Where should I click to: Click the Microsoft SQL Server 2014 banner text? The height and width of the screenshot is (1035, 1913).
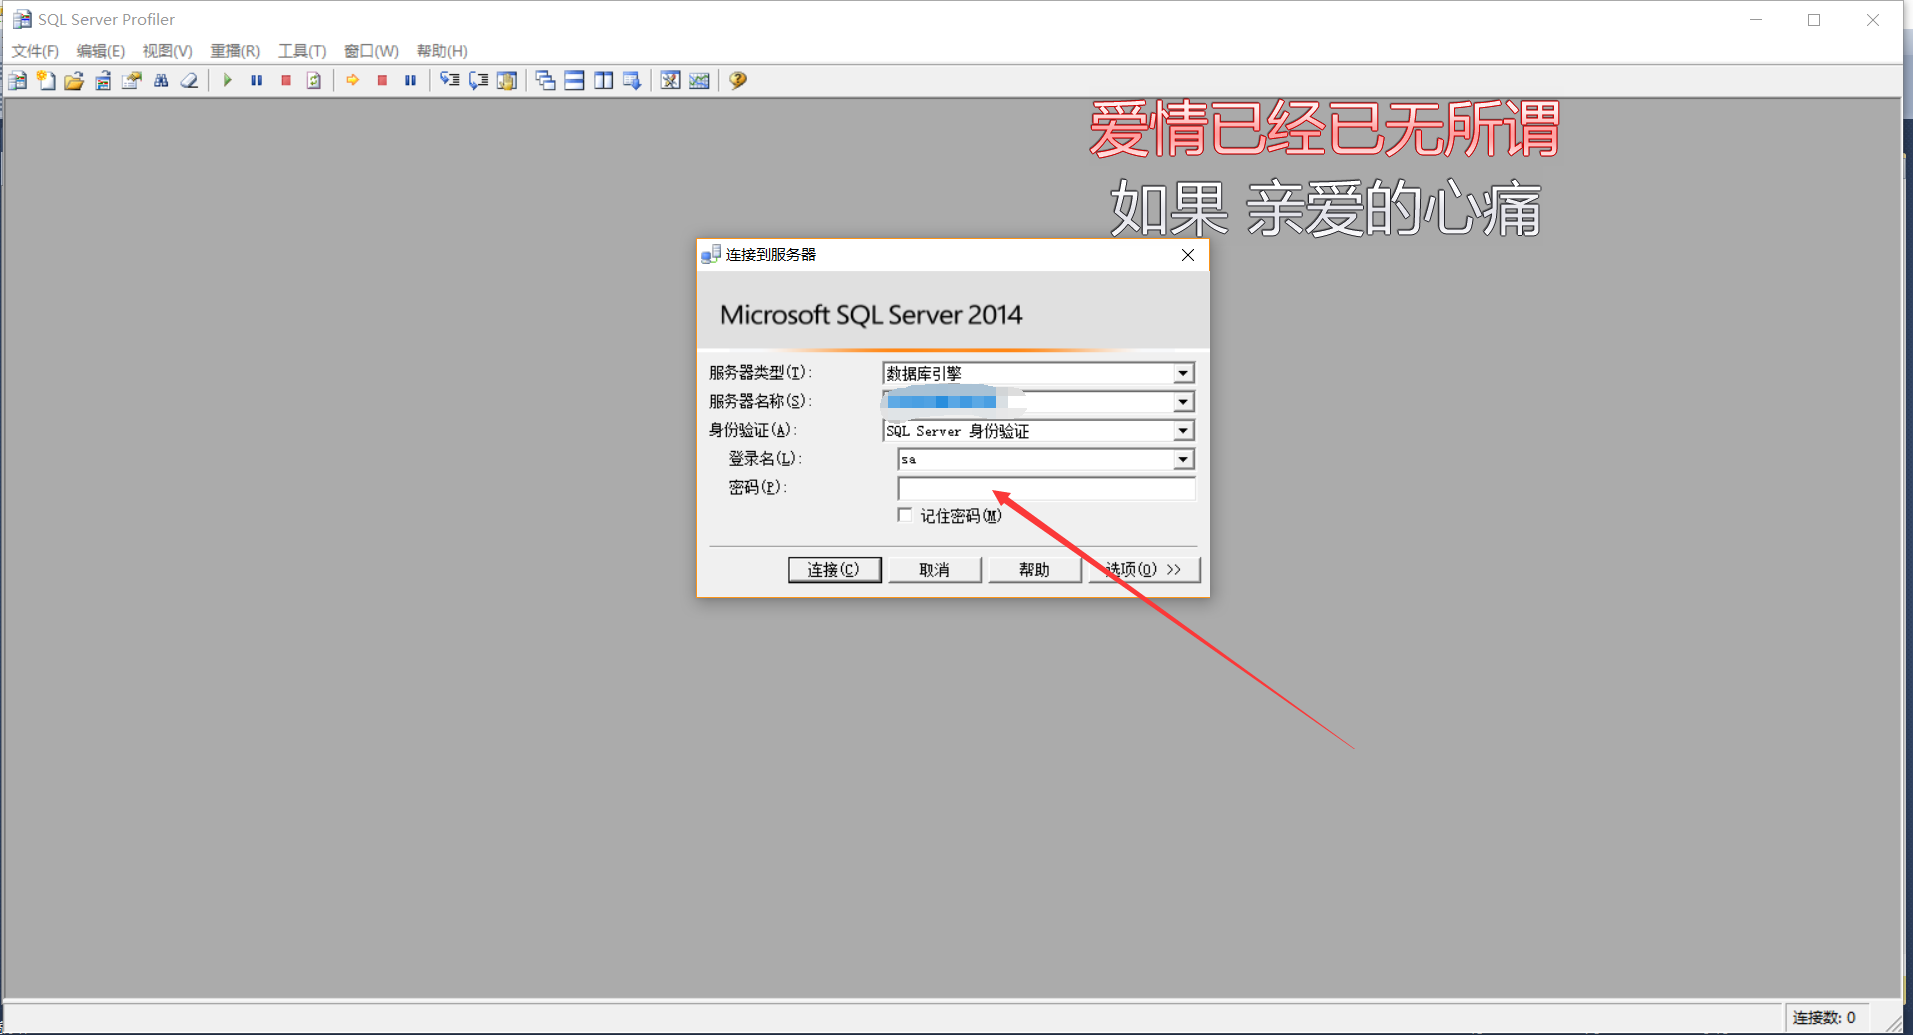(871, 315)
